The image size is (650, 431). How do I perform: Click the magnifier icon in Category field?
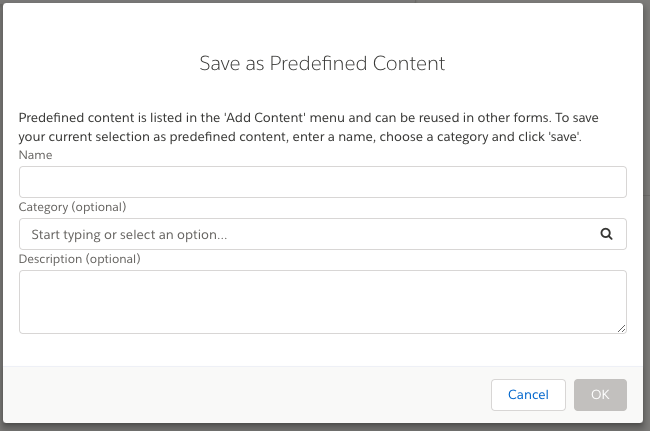pyautogui.click(x=606, y=234)
